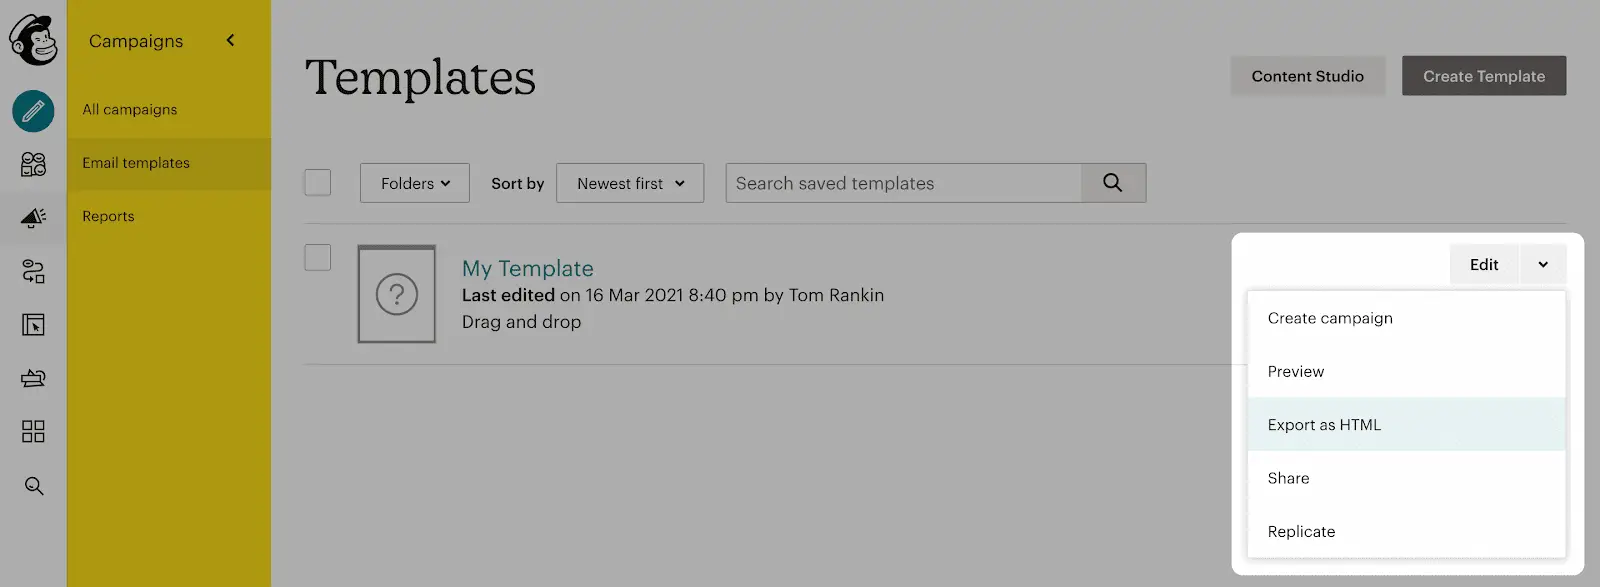Open the Newest first sort dropdown

point(630,183)
